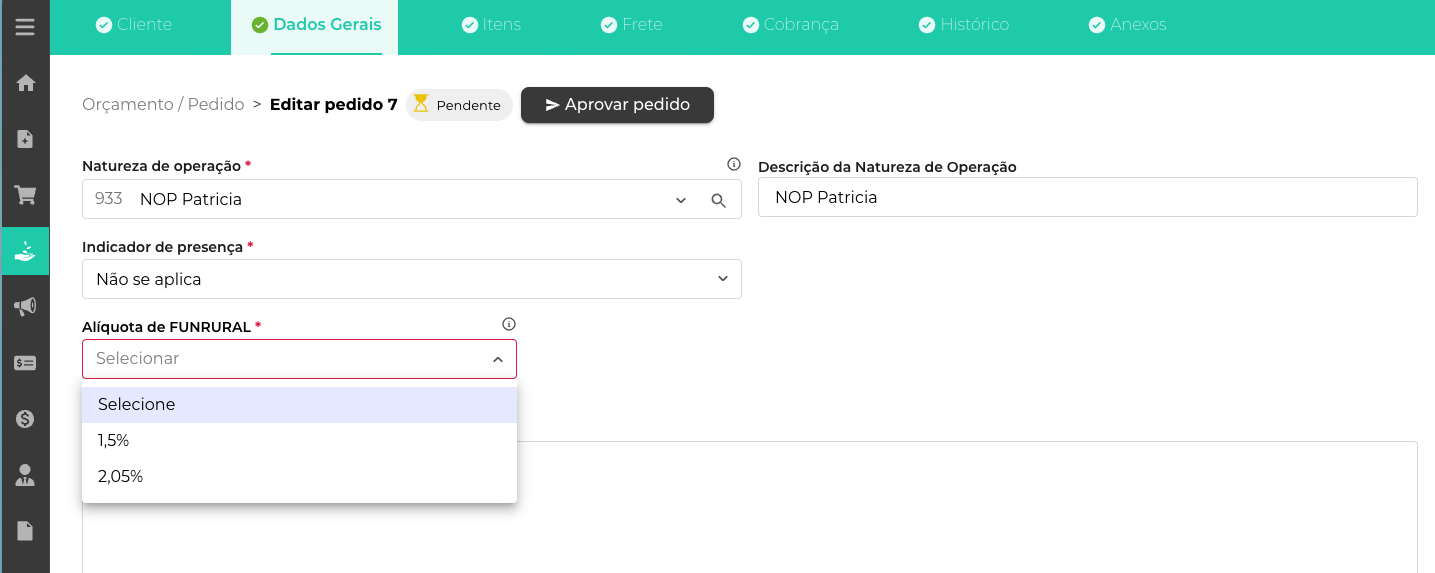
Task: Click the info icon above Natureza de operação
Action: [x=733, y=164]
